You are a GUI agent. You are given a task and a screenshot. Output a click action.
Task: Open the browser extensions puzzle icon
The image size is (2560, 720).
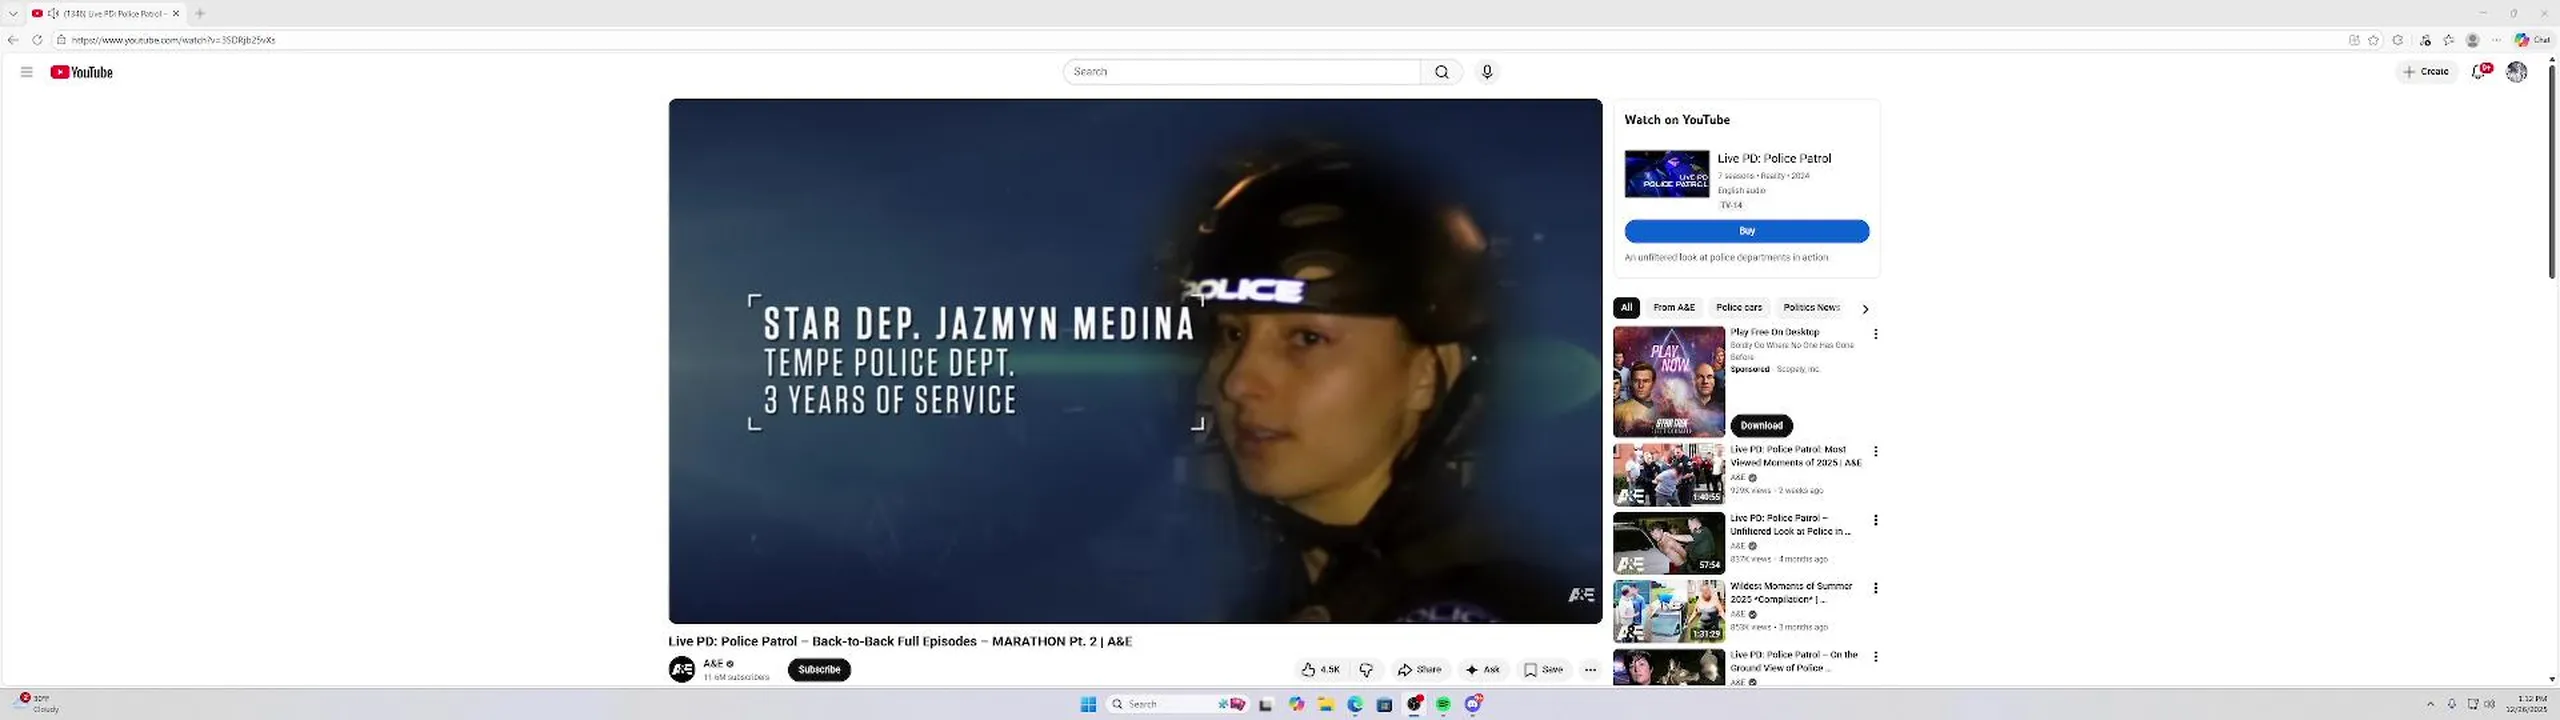pos(2397,40)
